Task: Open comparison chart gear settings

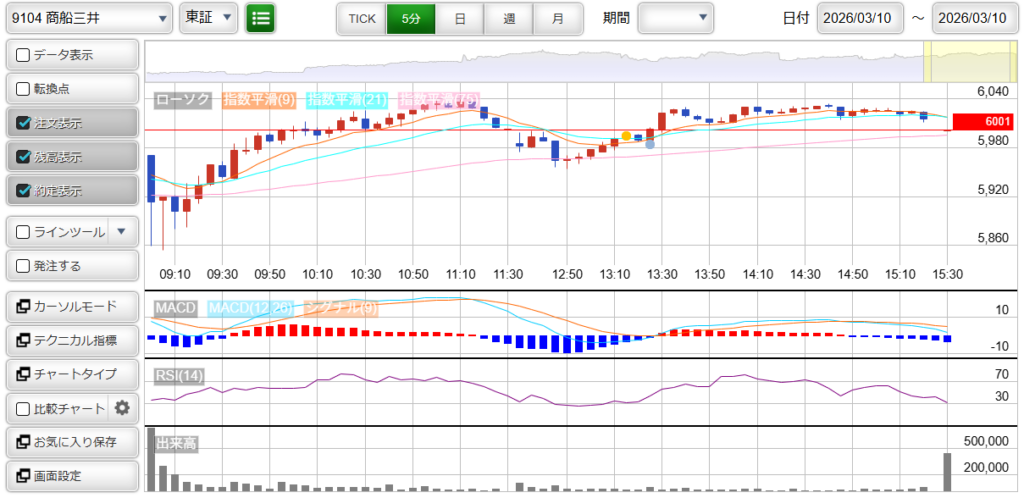Action: click(x=122, y=408)
